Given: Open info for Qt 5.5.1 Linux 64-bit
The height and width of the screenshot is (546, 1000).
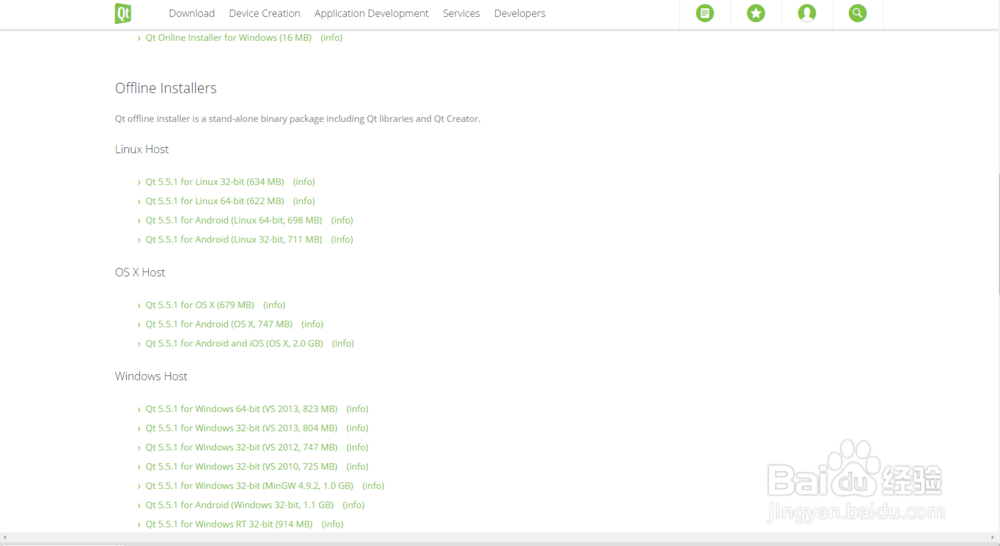Looking at the screenshot, I should point(304,201).
